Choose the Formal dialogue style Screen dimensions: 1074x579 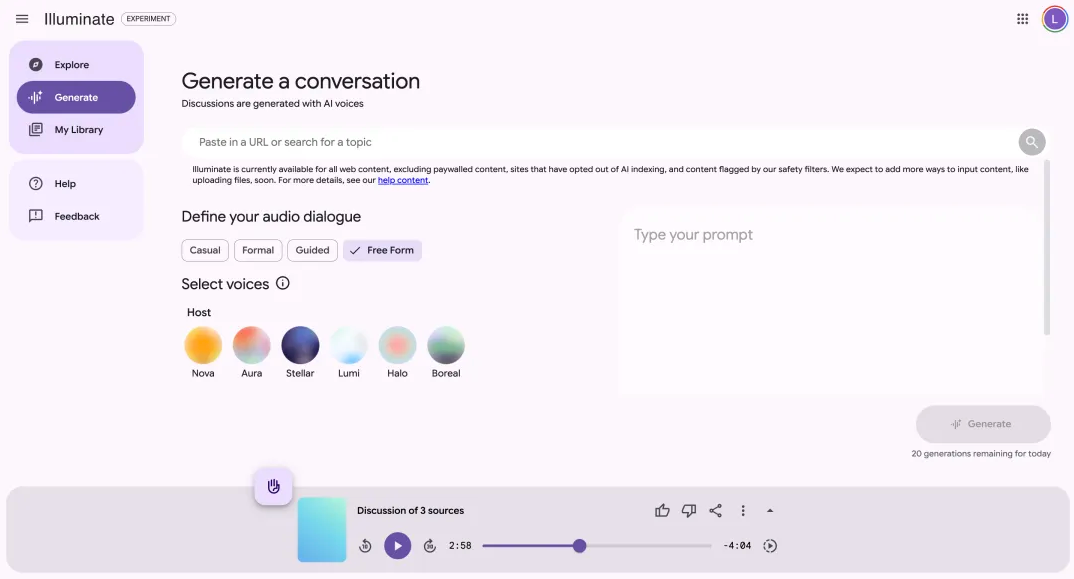[258, 250]
